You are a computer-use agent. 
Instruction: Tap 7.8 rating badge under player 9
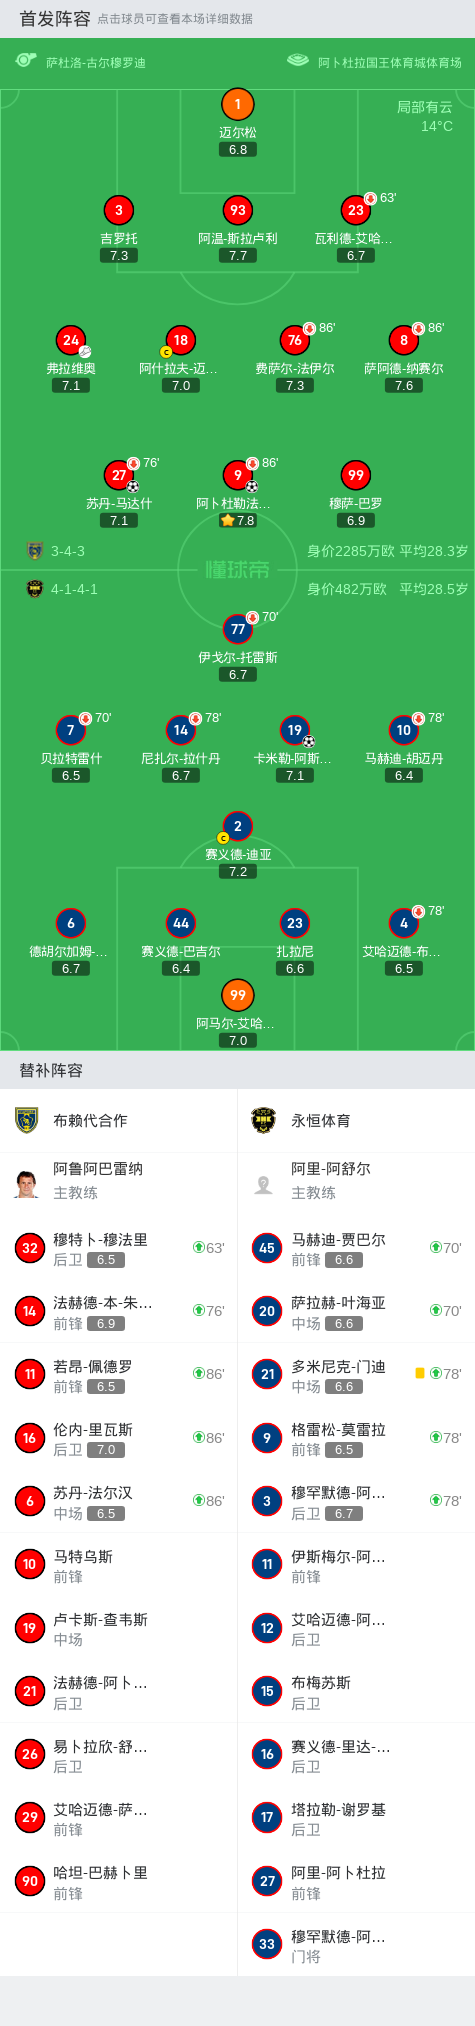(x=238, y=520)
